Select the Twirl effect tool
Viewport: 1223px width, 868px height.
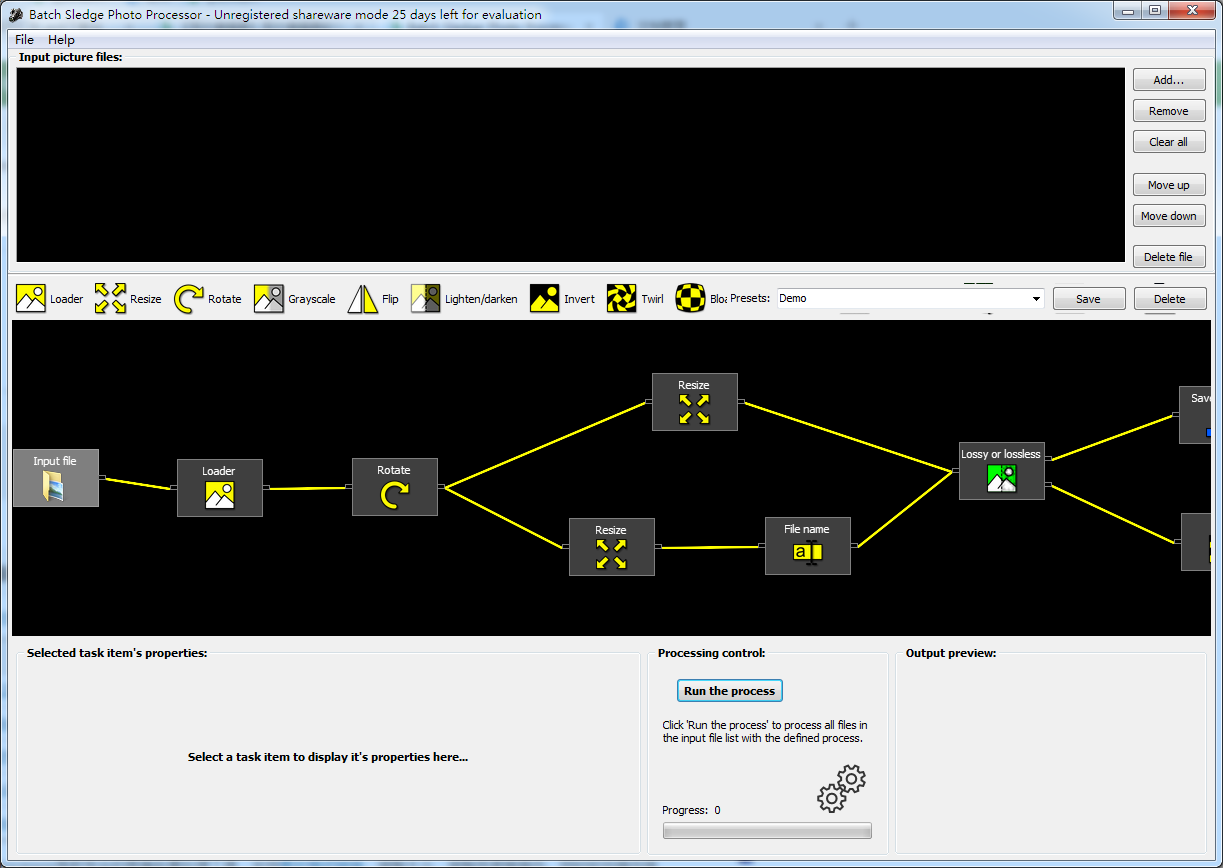click(622, 298)
